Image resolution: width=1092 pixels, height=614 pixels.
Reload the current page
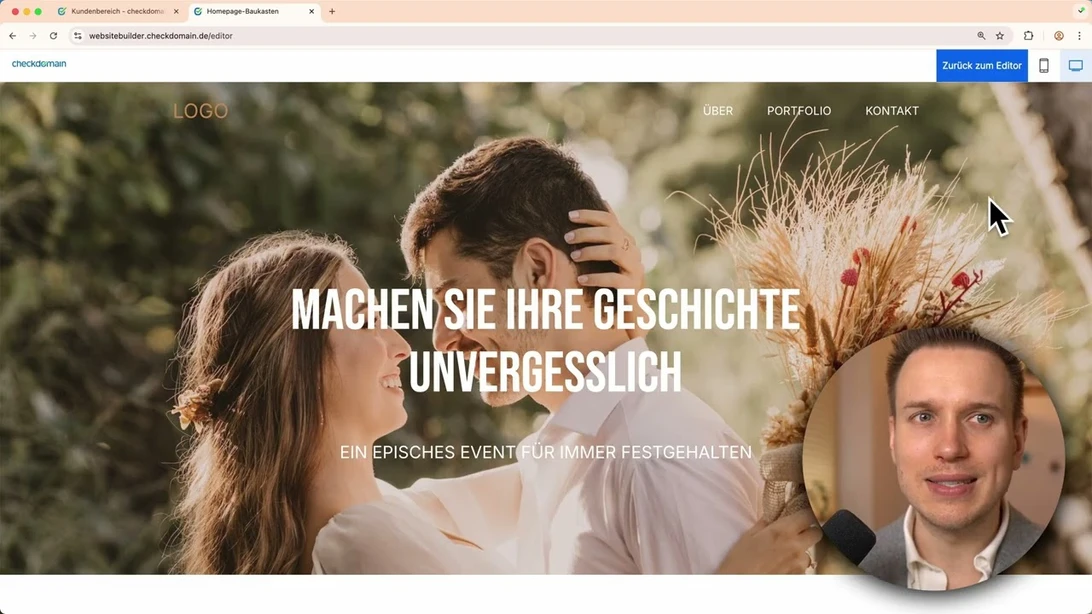[53, 35]
